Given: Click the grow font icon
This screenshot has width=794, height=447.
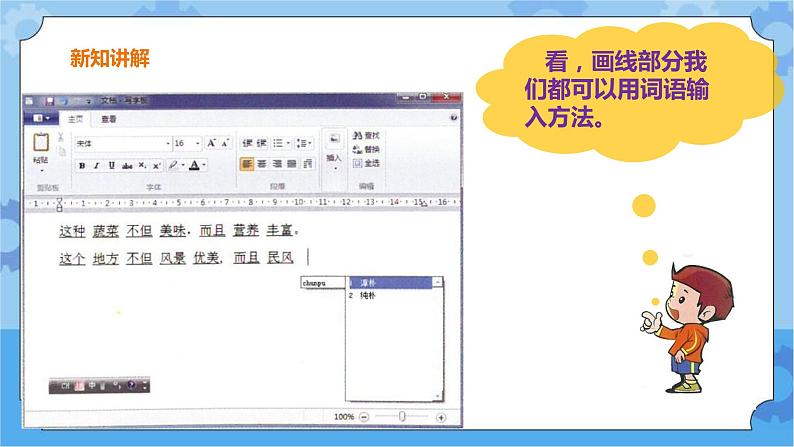Looking at the screenshot, I should pyautogui.click(x=211, y=143).
